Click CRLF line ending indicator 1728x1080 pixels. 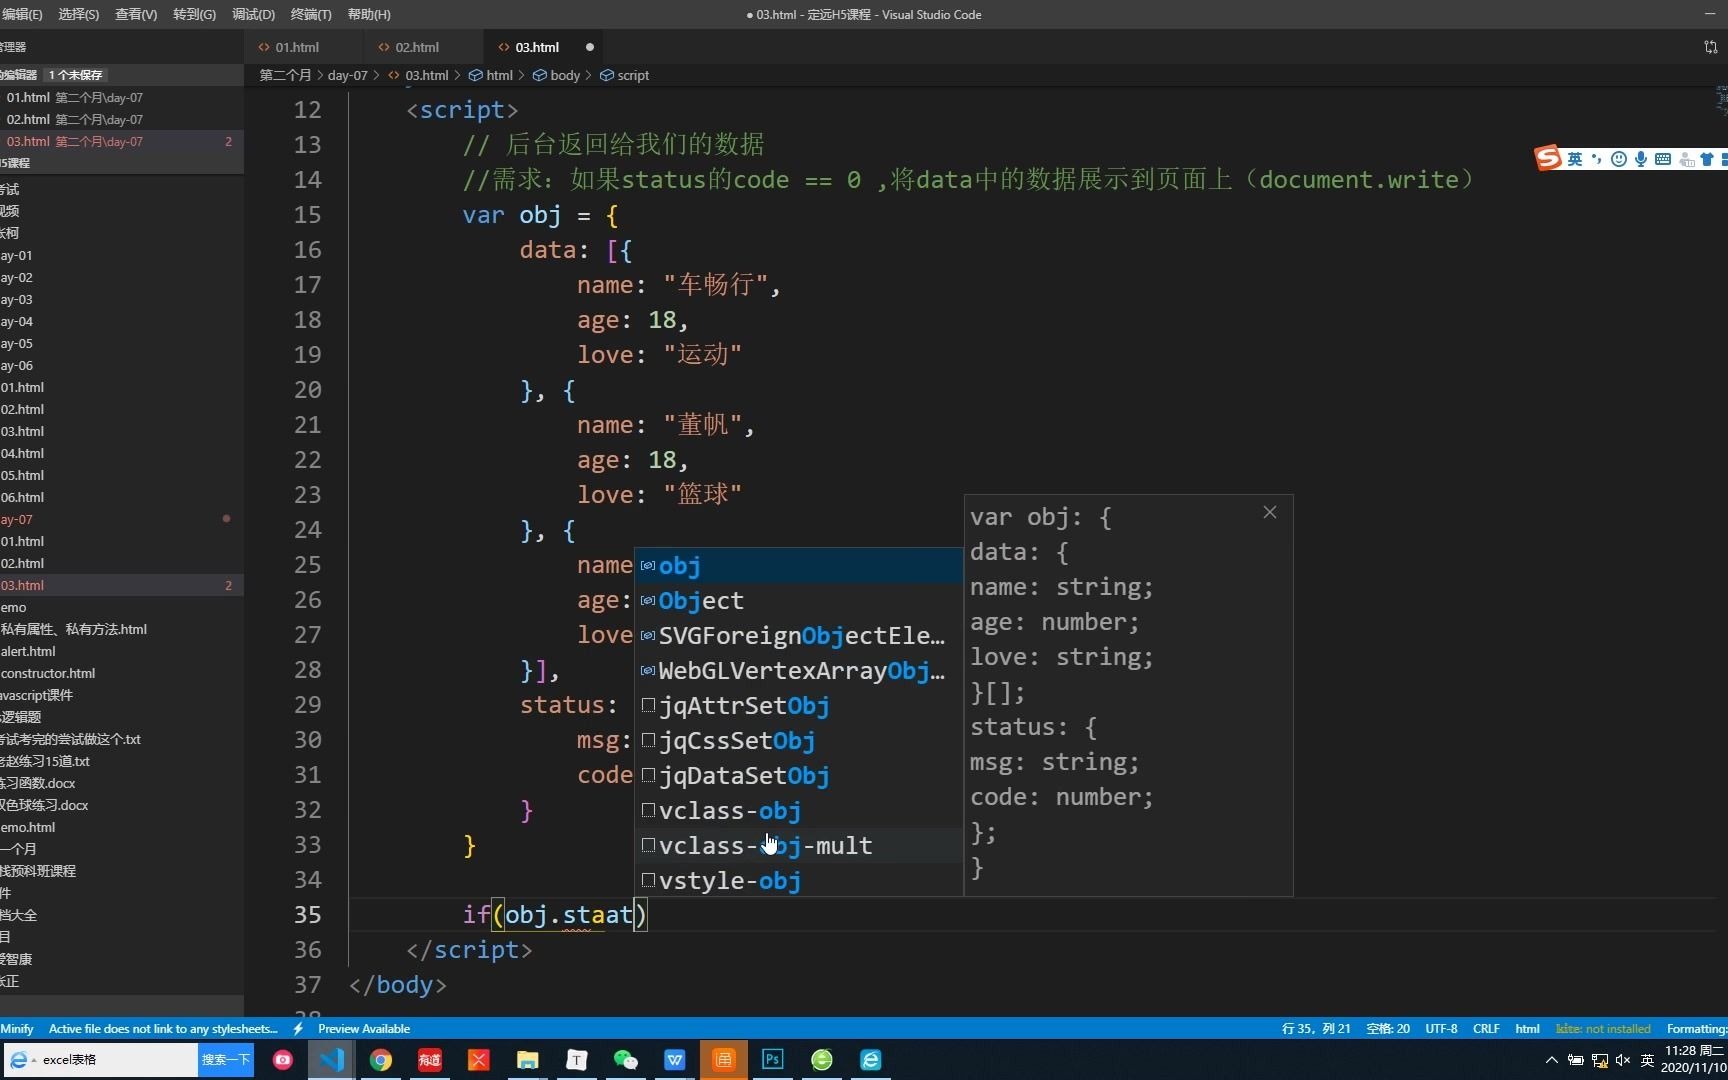[1486, 1028]
